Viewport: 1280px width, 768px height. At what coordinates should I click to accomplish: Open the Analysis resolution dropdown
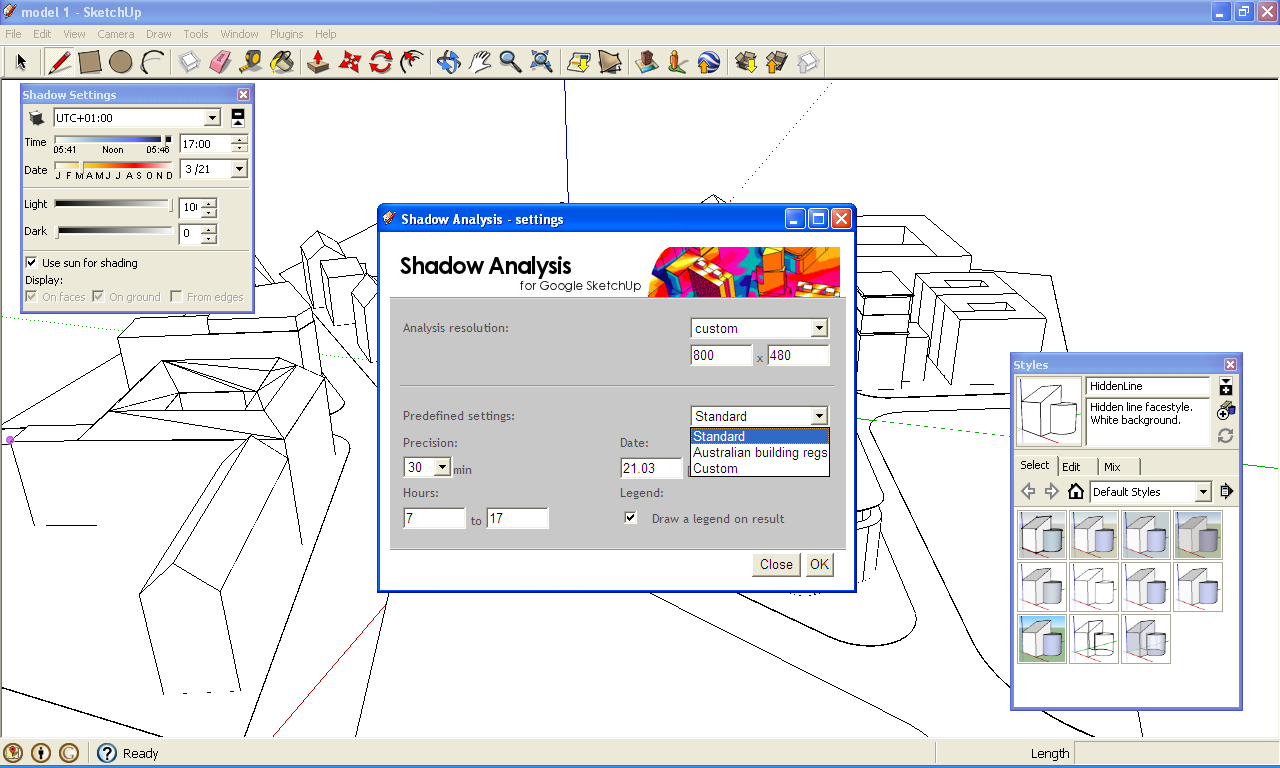tap(820, 327)
